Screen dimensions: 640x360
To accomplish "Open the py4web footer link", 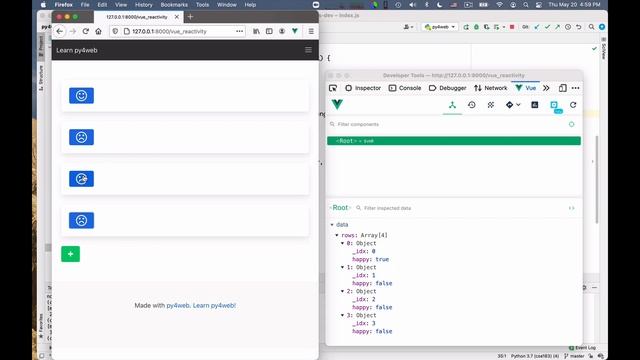I will pos(178,305).
